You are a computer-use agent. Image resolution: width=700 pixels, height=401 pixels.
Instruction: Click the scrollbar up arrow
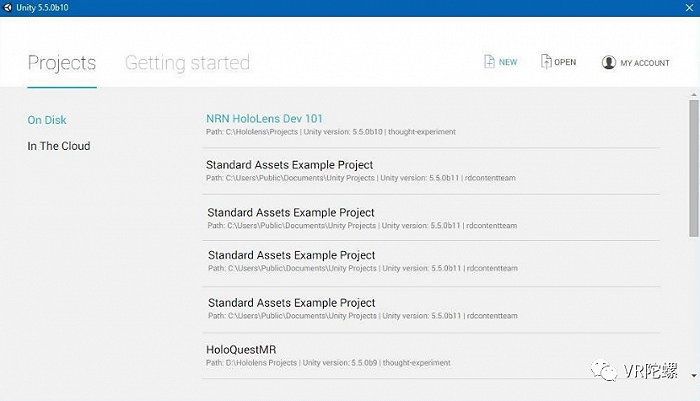[x=693, y=94]
